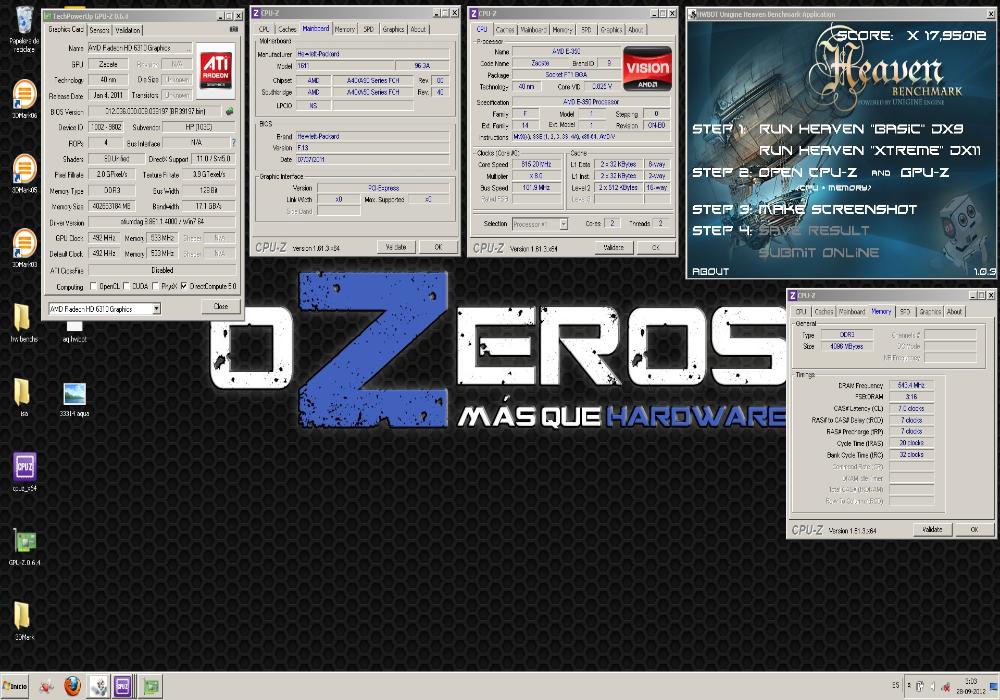The image size is (1000, 700).
Task: Launch Firefox from the quick launch bar
Action: [x=73, y=686]
